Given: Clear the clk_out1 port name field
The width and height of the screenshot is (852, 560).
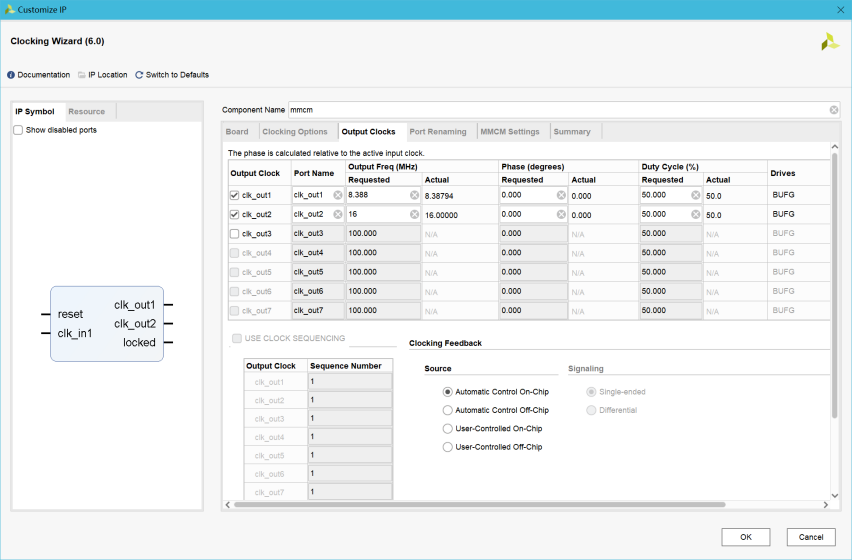Looking at the screenshot, I should pyautogui.click(x=337, y=195).
